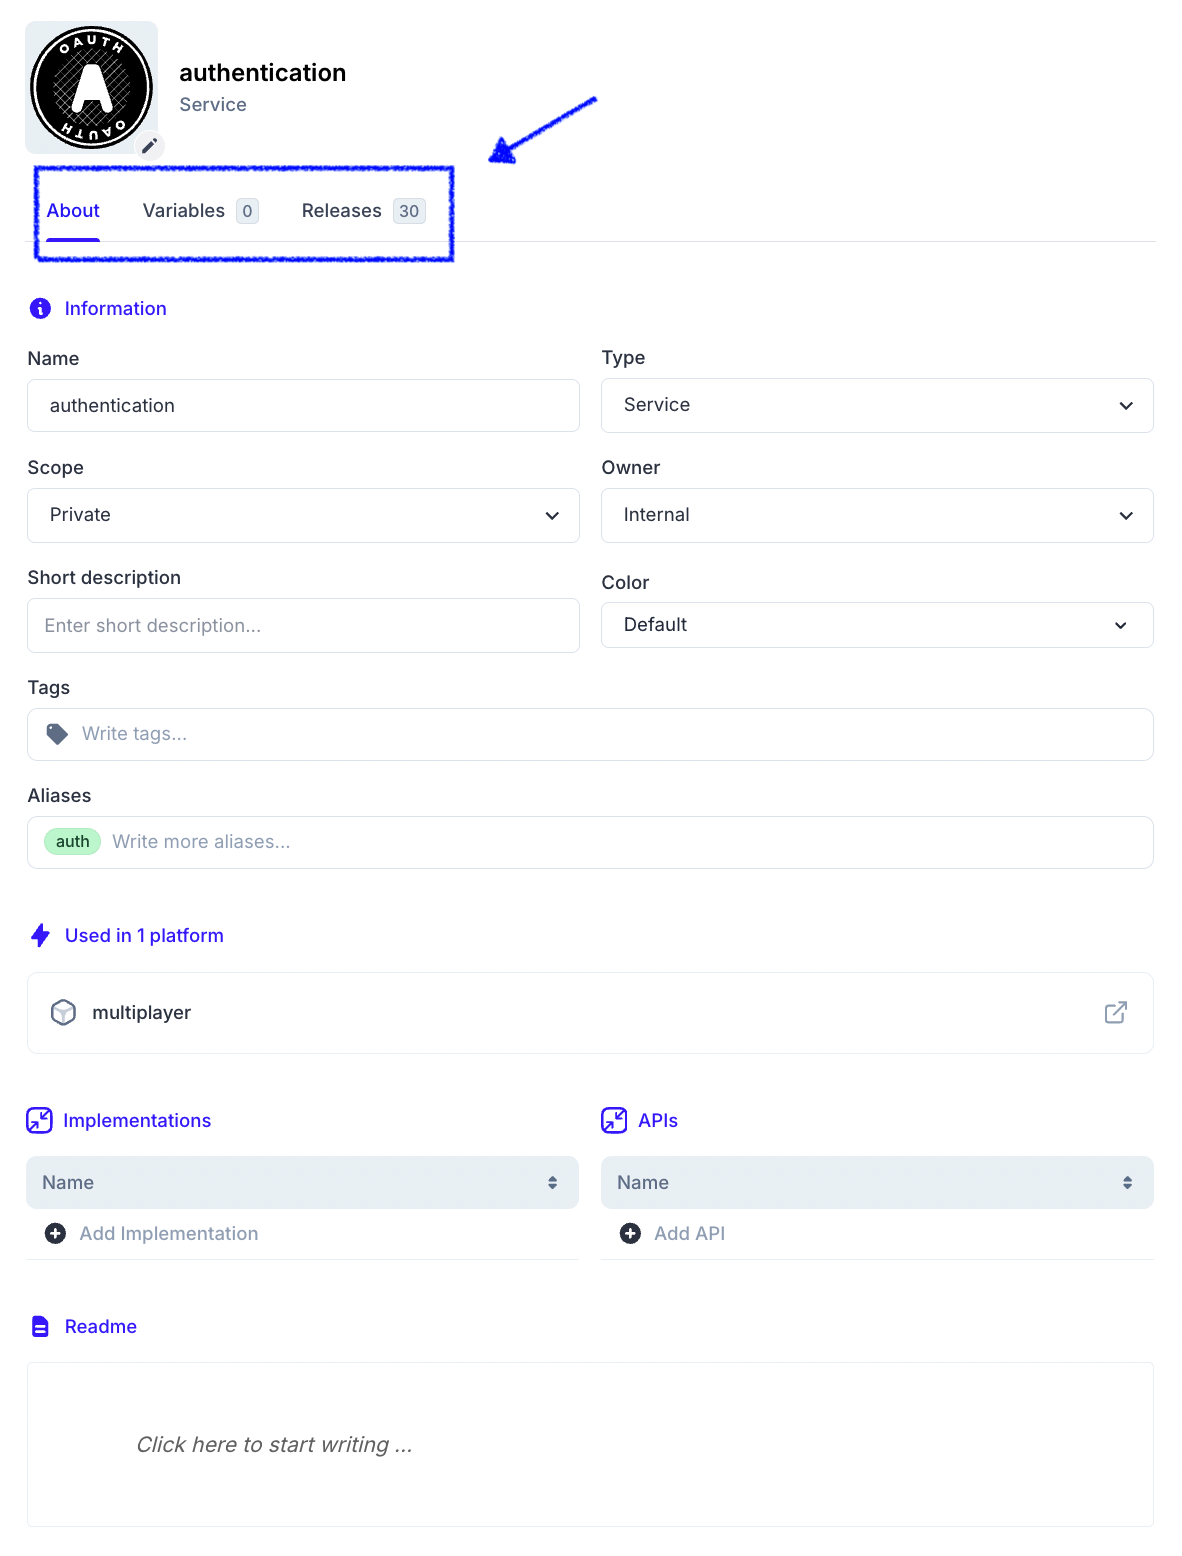Click the Implementations heading text
The width and height of the screenshot is (1182, 1556).
(137, 1121)
